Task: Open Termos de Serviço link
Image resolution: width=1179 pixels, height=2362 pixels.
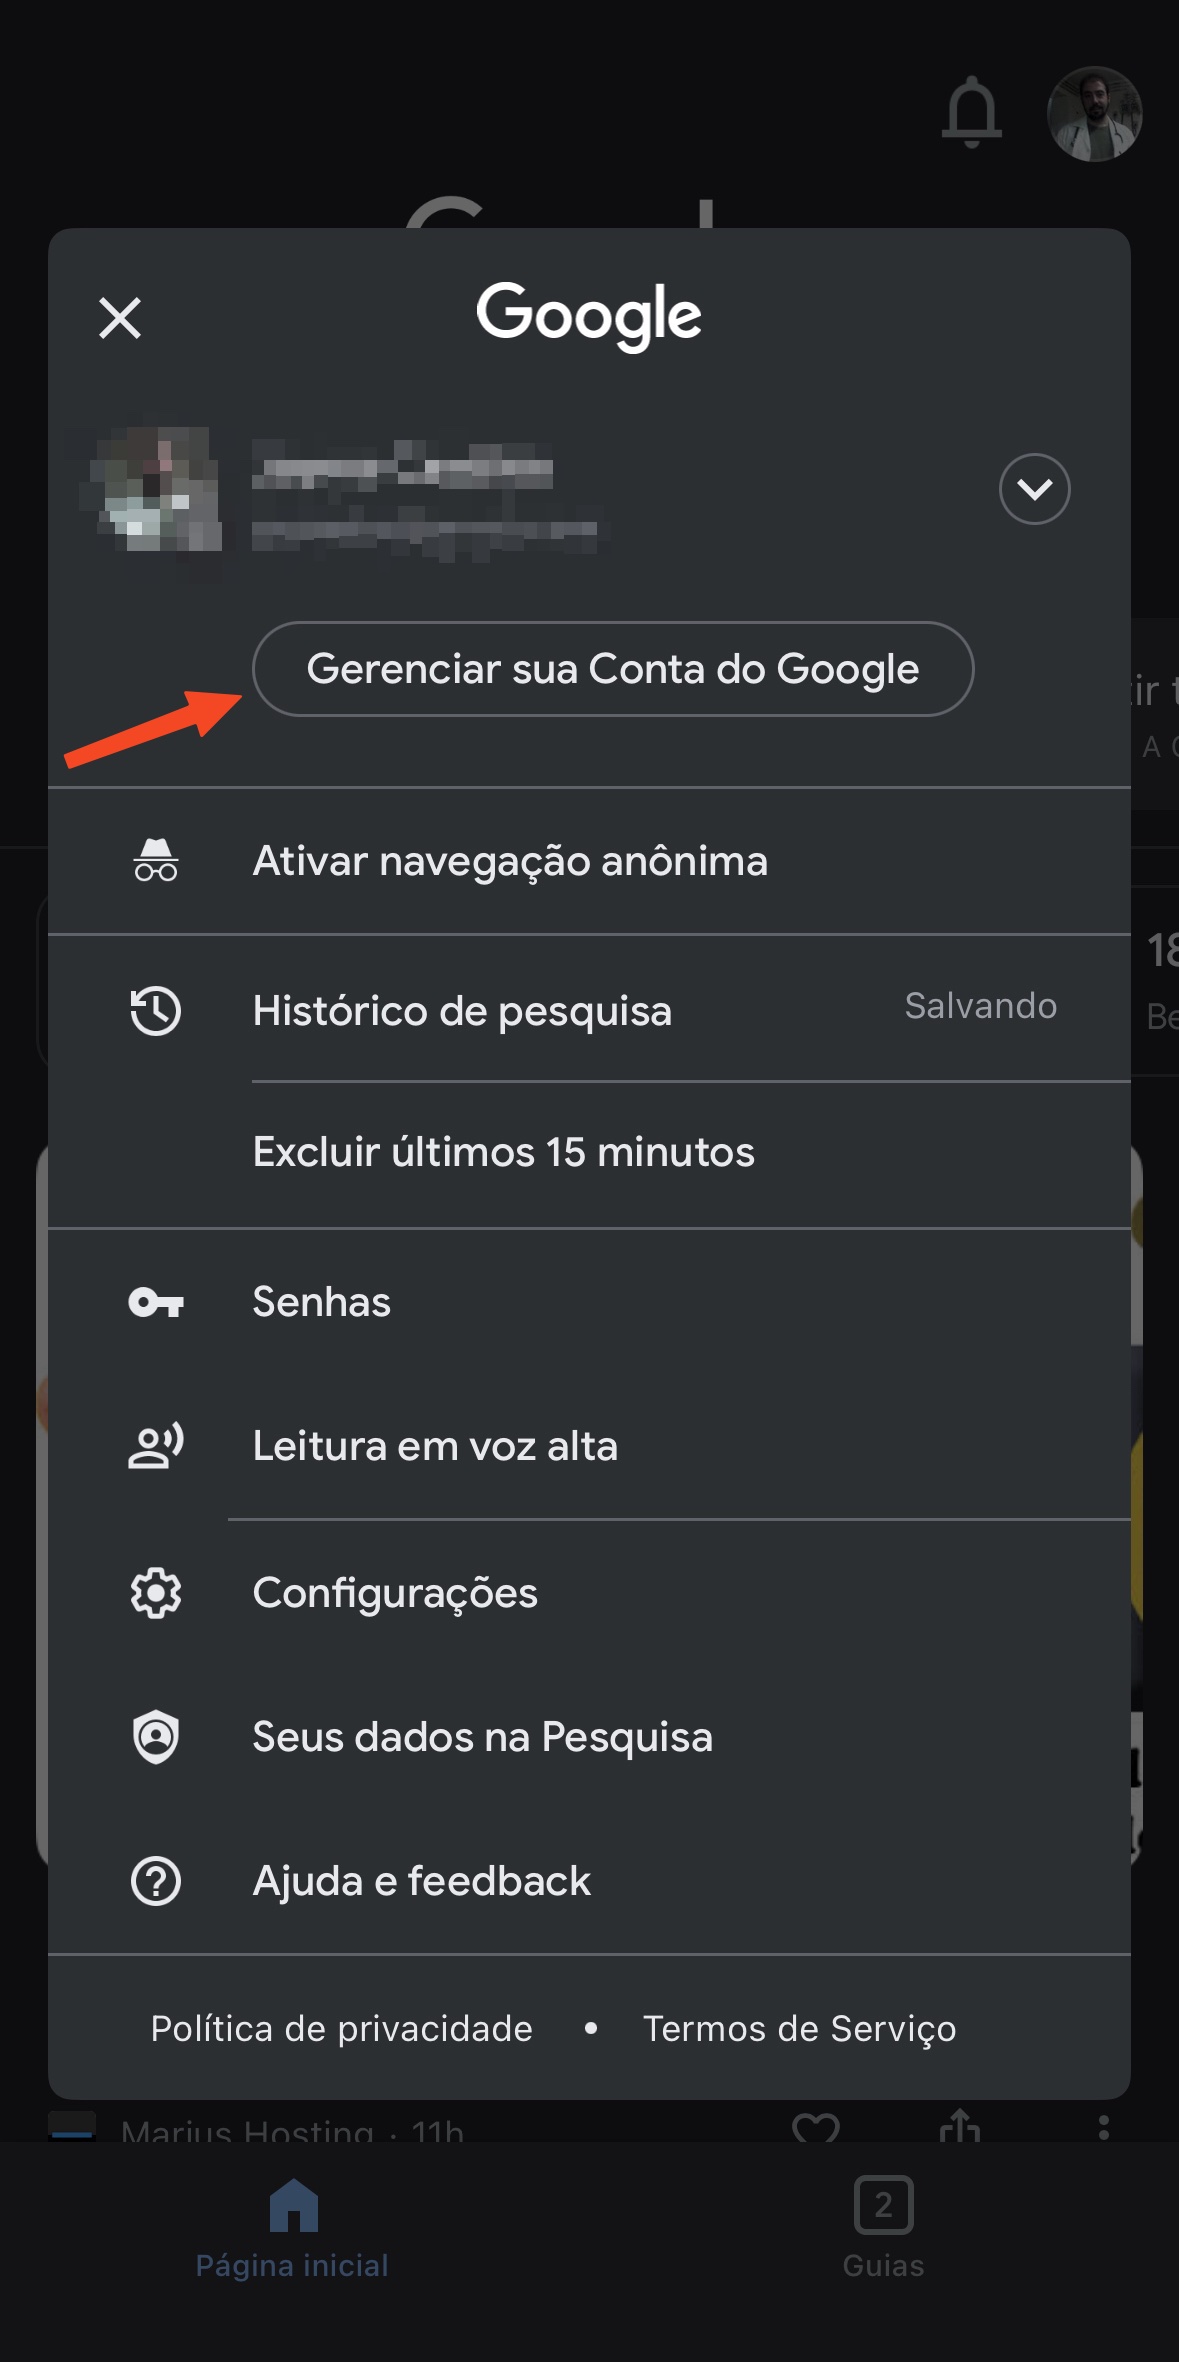Action: [799, 2029]
